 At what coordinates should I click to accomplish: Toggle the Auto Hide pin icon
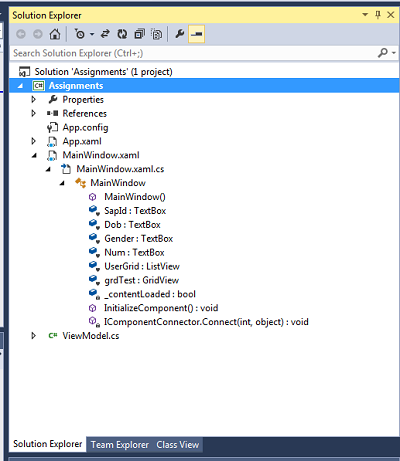tap(378, 15)
